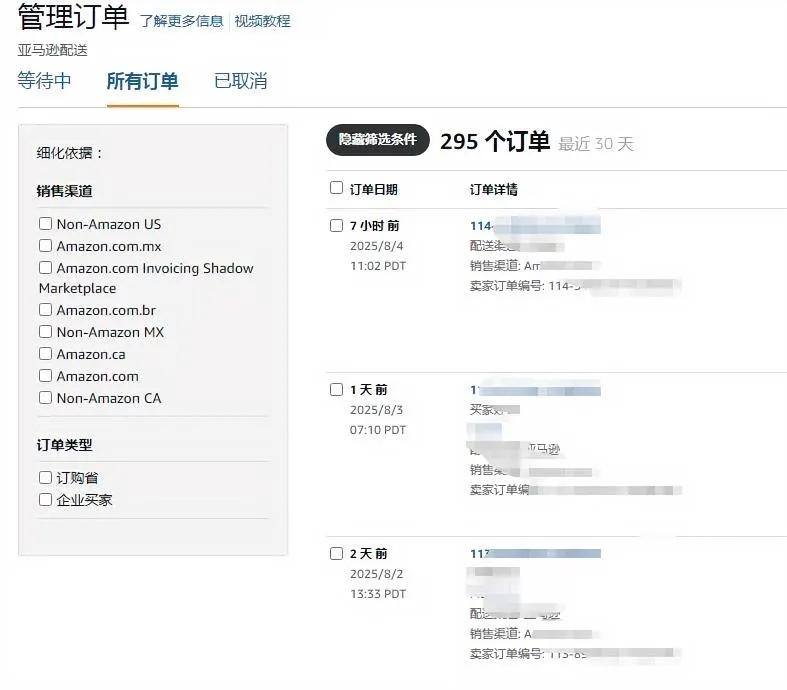Filter orders by Amazon.com checkbox
This screenshot has height=690, width=787.
pyautogui.click(x=45, y=376)
